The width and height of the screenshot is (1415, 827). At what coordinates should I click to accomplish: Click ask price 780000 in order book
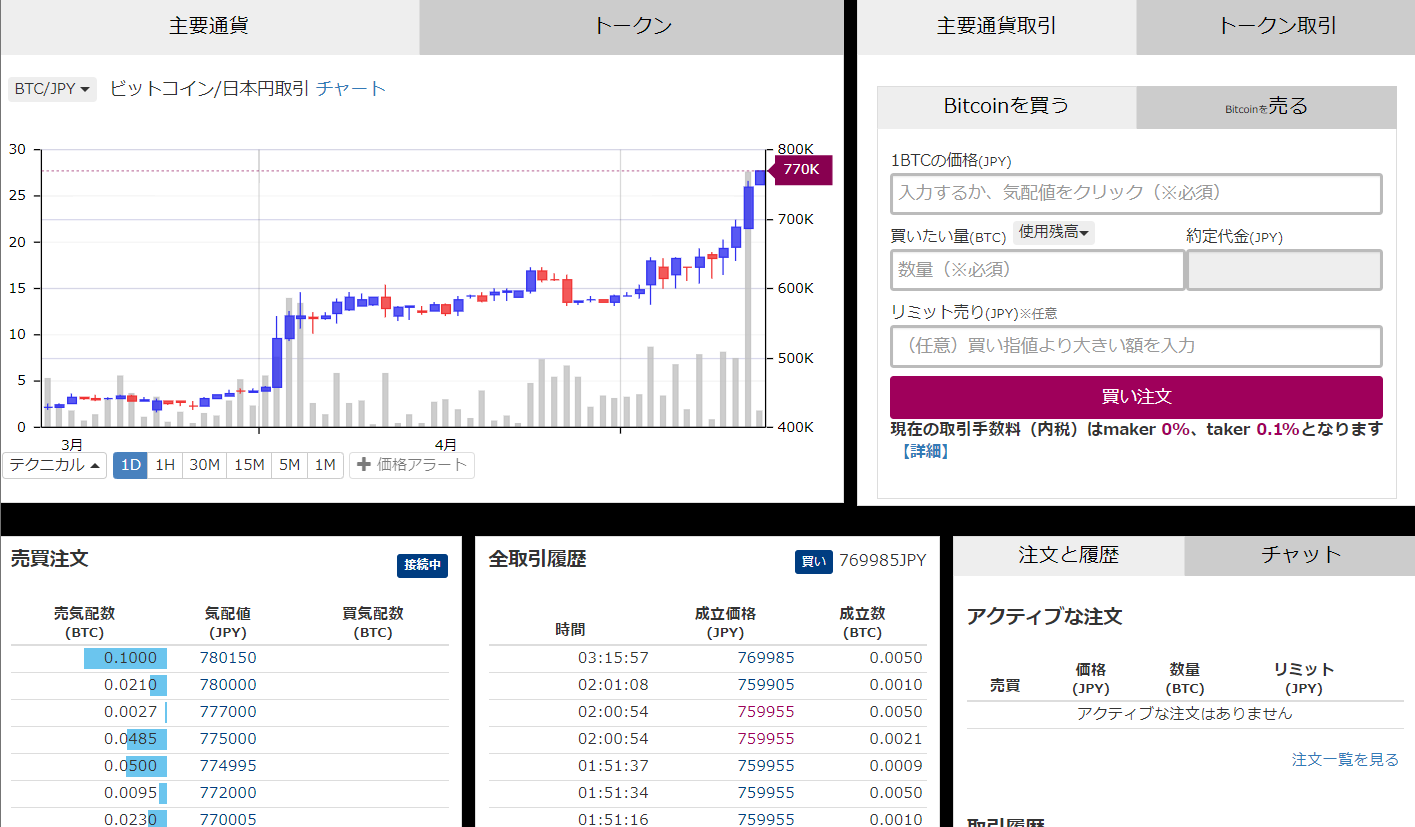pyautogui.click(x=228, y=685)
